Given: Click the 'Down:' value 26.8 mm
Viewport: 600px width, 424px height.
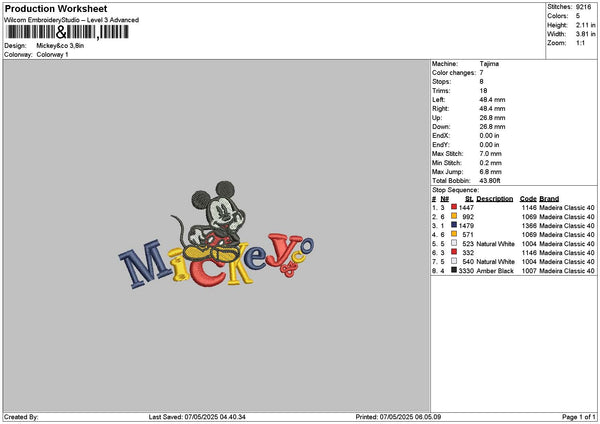Looking at the screenshot, I should pos(492,127).
